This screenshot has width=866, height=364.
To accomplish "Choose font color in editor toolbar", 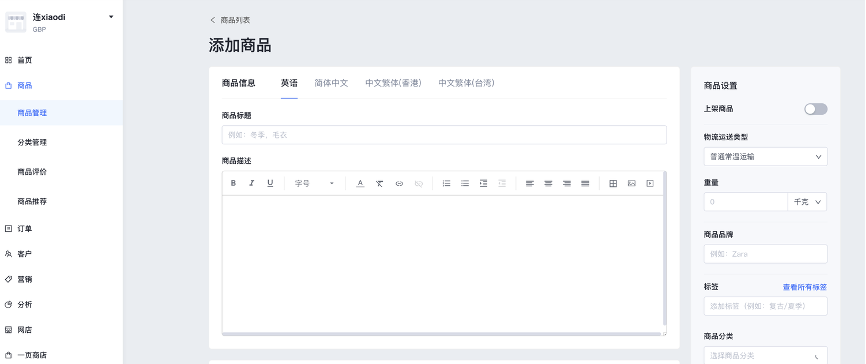I will point(360,183).
